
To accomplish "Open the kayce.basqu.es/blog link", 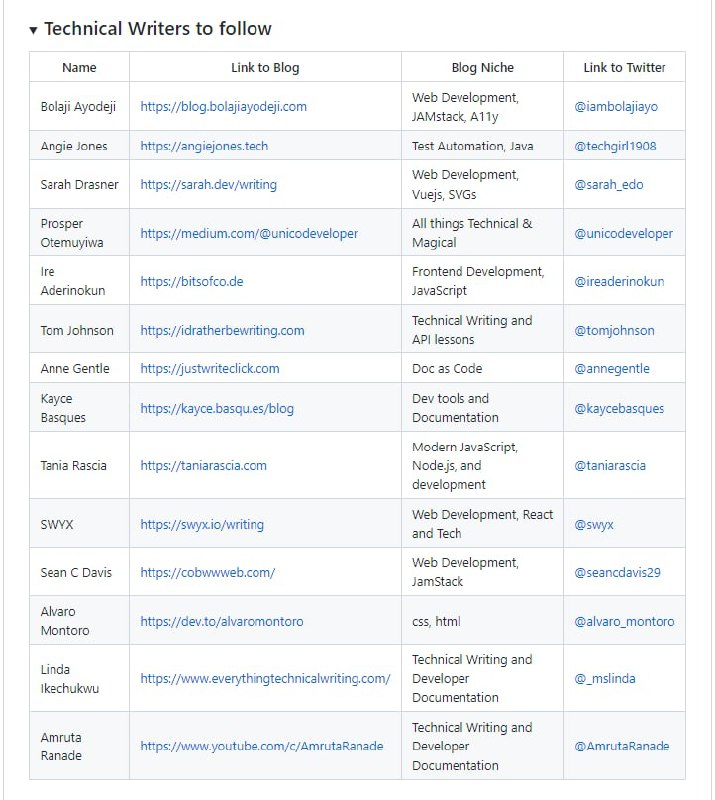I will point(217,409).
